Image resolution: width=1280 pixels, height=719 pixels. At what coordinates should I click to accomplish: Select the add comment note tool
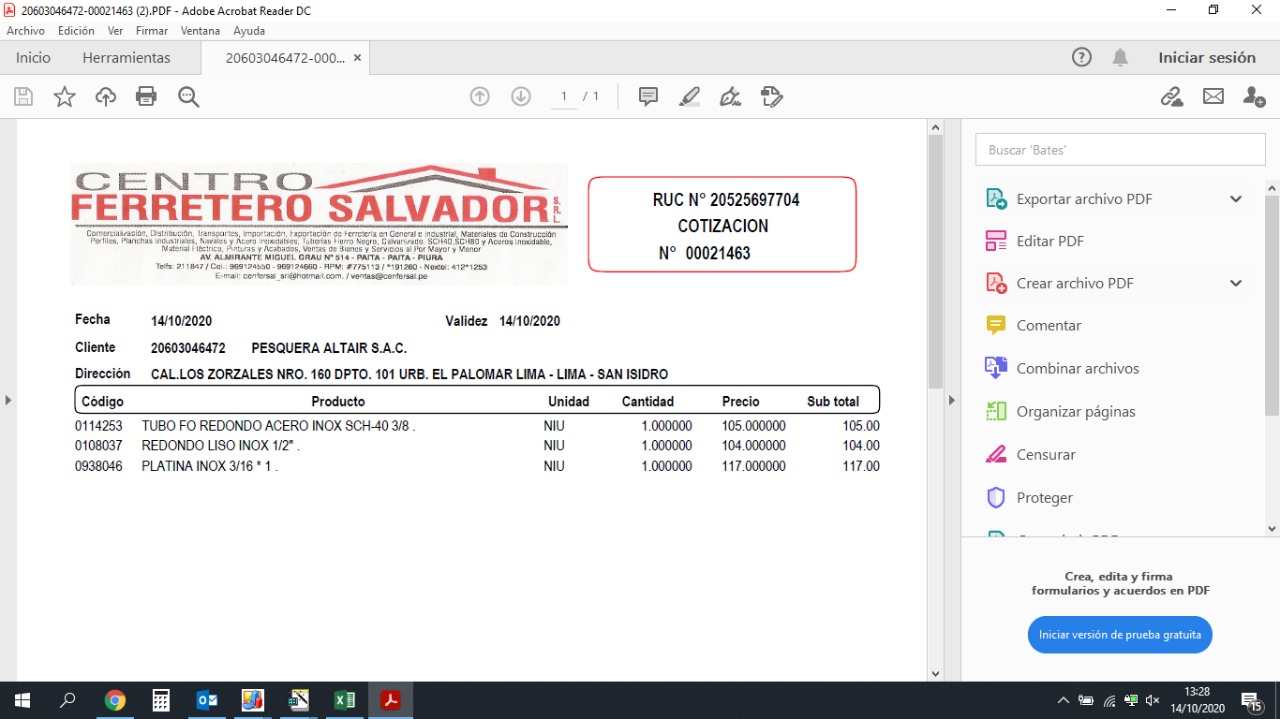(648, 97)
